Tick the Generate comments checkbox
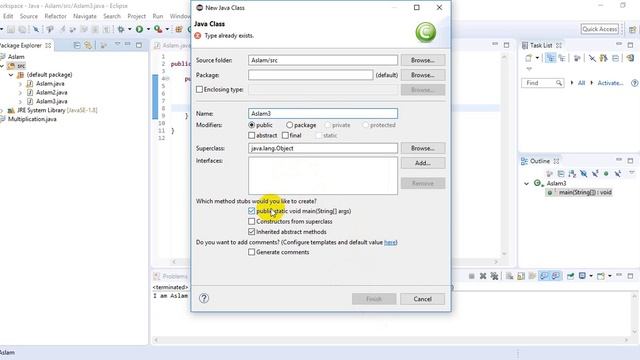This screenshot has width=640, height=360. [251, 252]
